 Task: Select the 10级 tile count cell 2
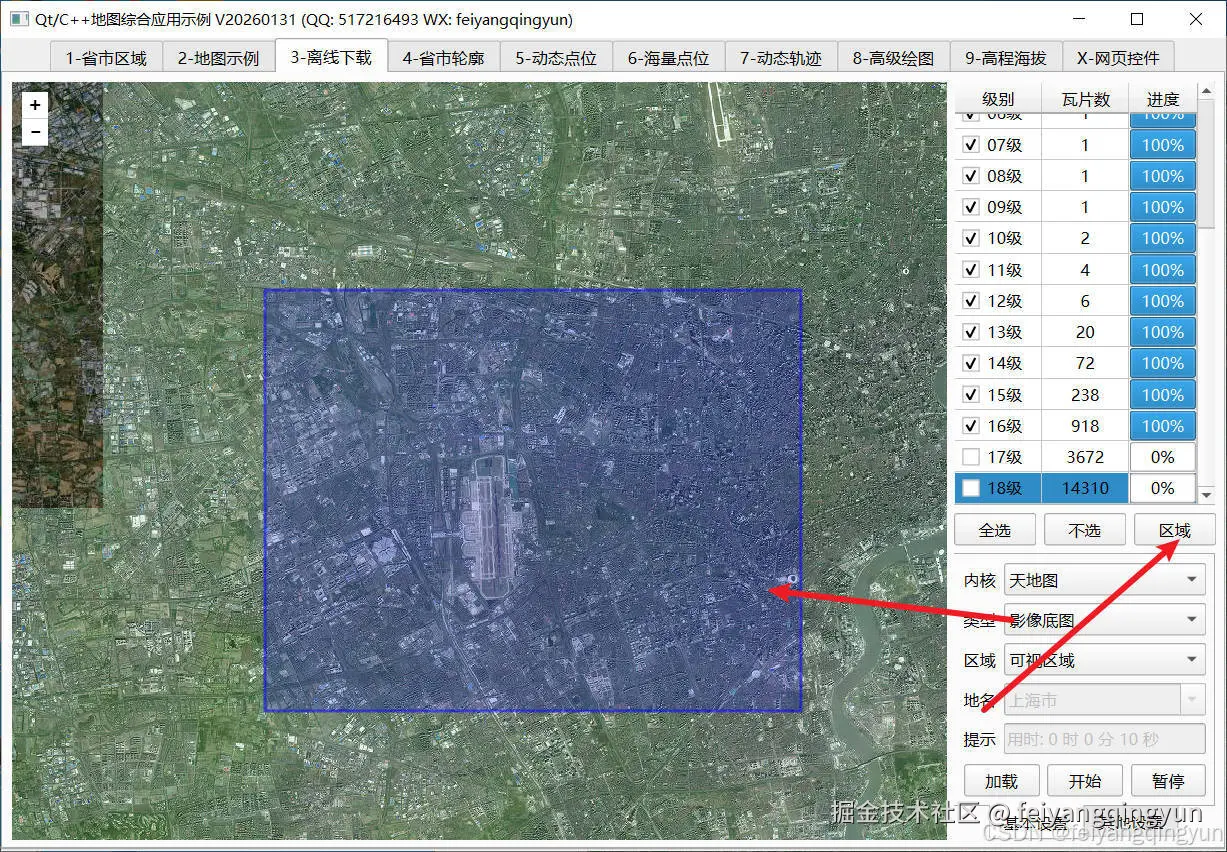(1085, 238)
